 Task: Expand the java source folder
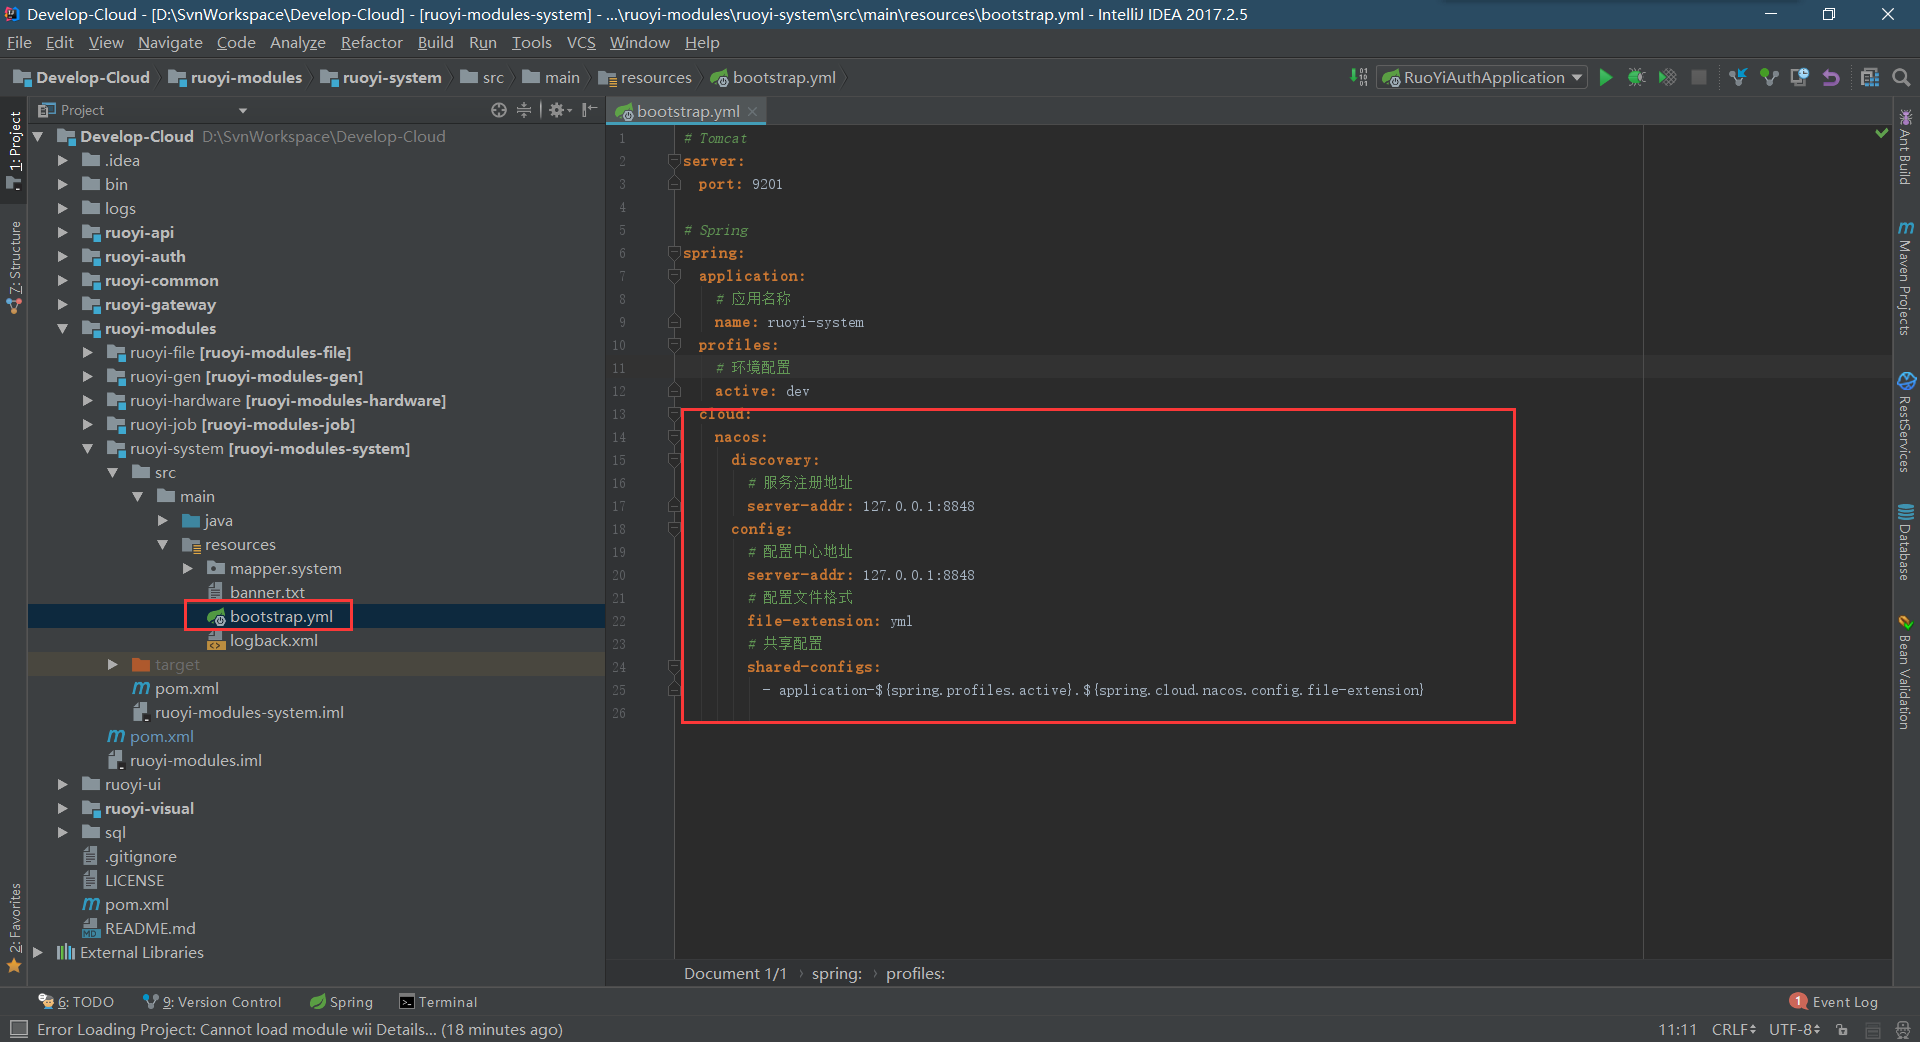162,520
